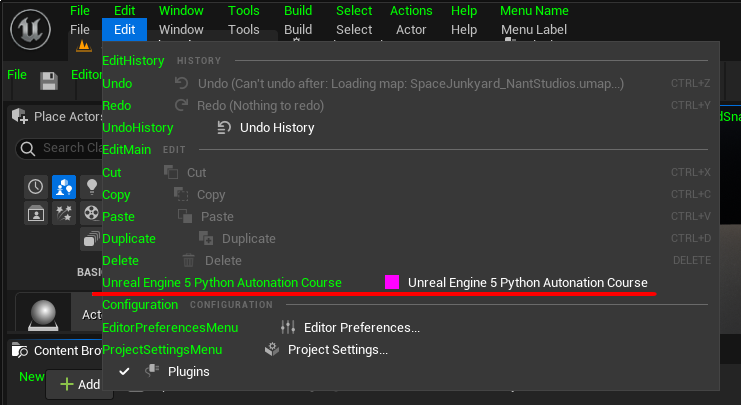Switch to the Place Actors tab
This screenshot has height=405, width=741.
tap(57, 116)
